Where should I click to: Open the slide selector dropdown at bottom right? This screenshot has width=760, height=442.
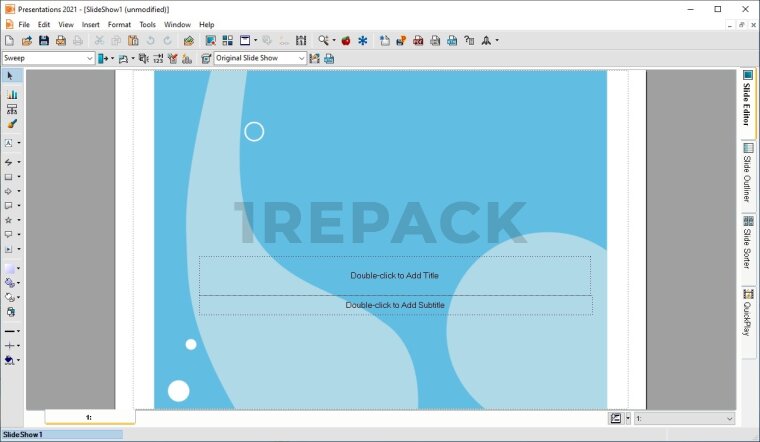(729, 419)
